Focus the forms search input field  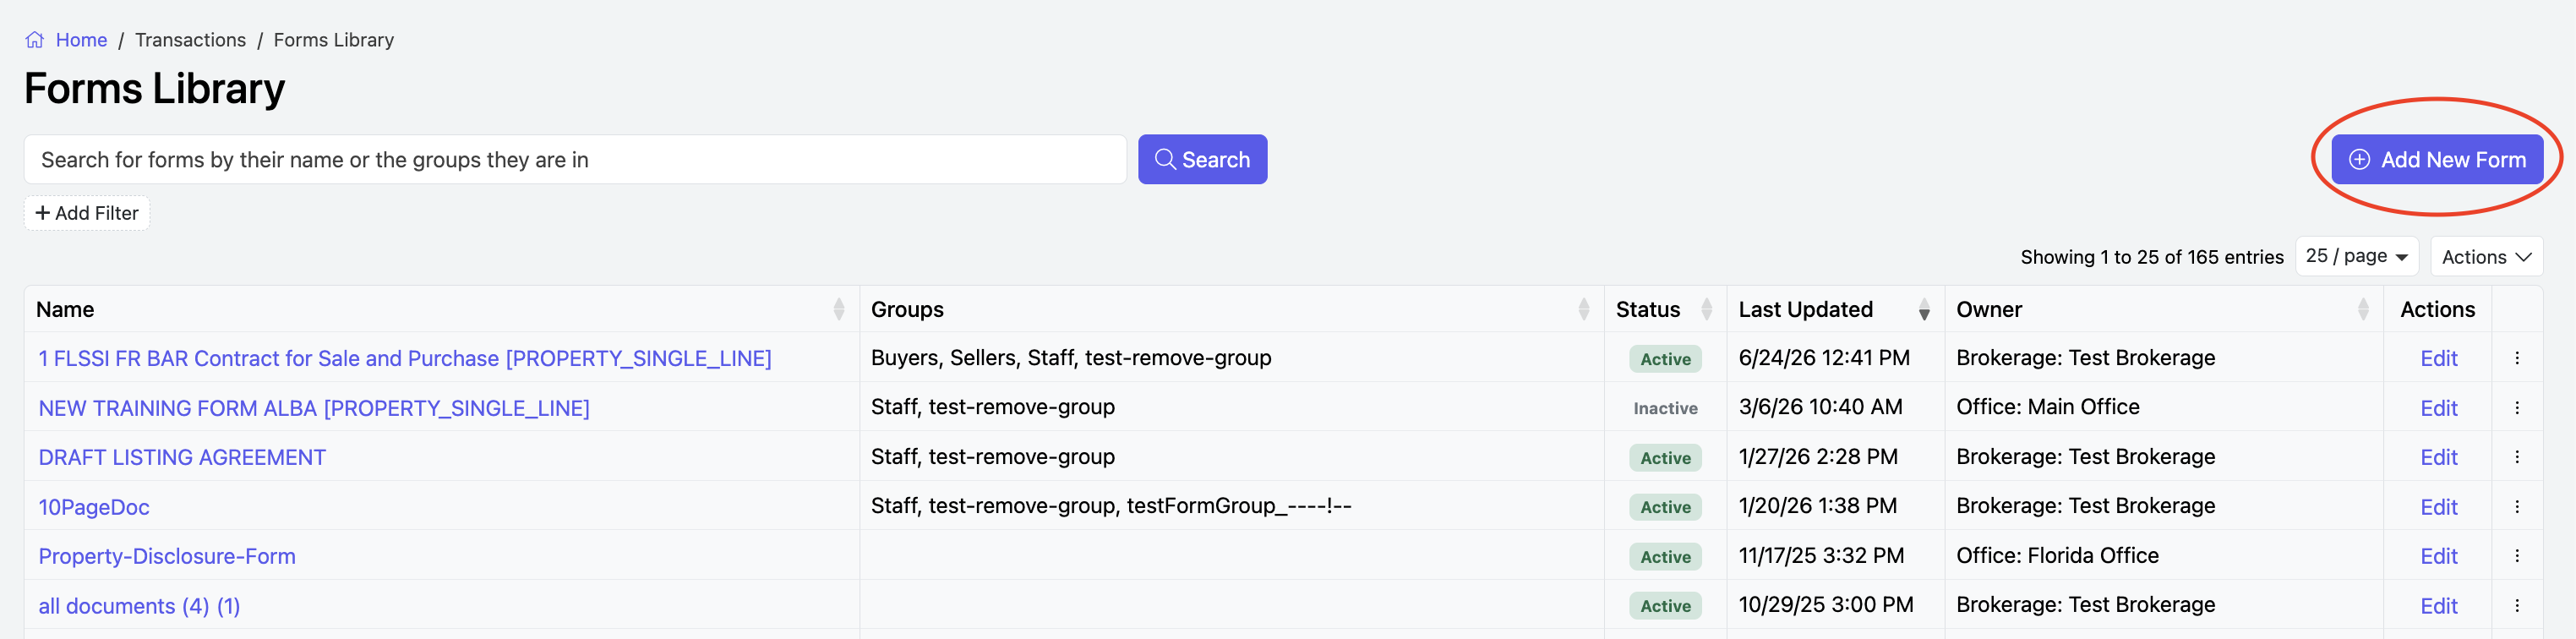575,160
